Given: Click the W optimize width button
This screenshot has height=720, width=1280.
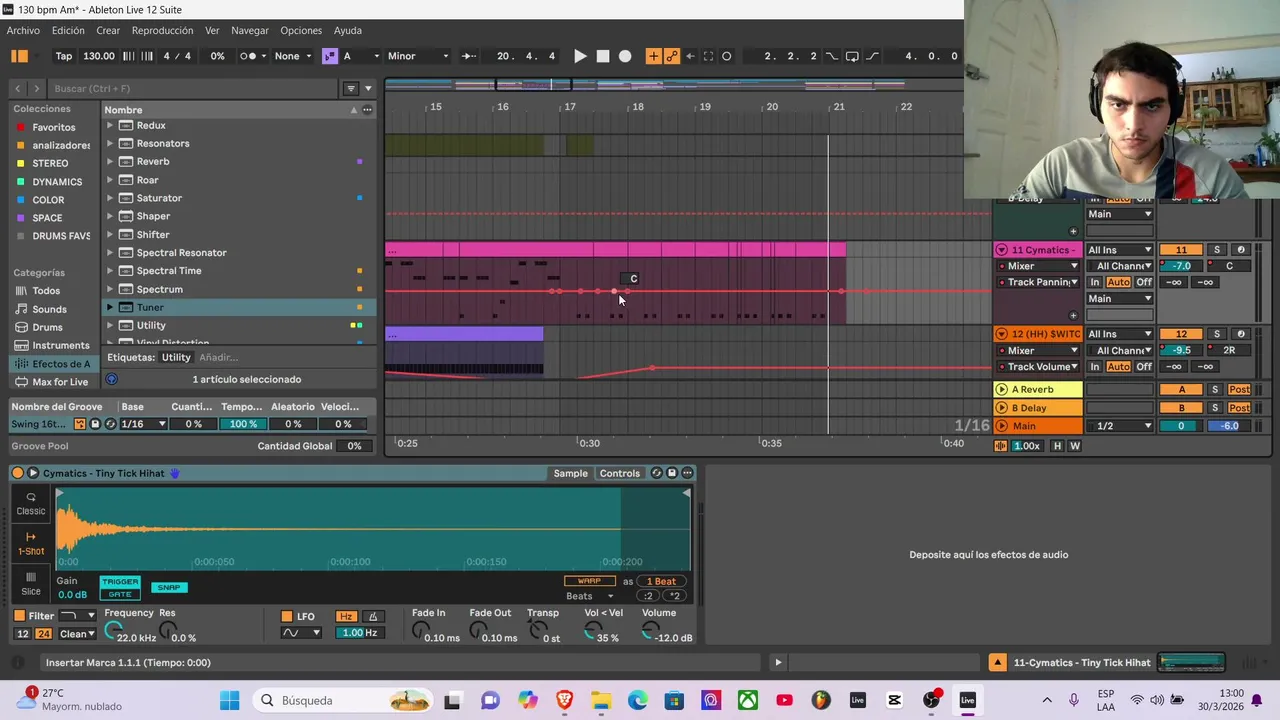Looking at the screenshot, I should pyautogui.click(x=1075, y=446).
